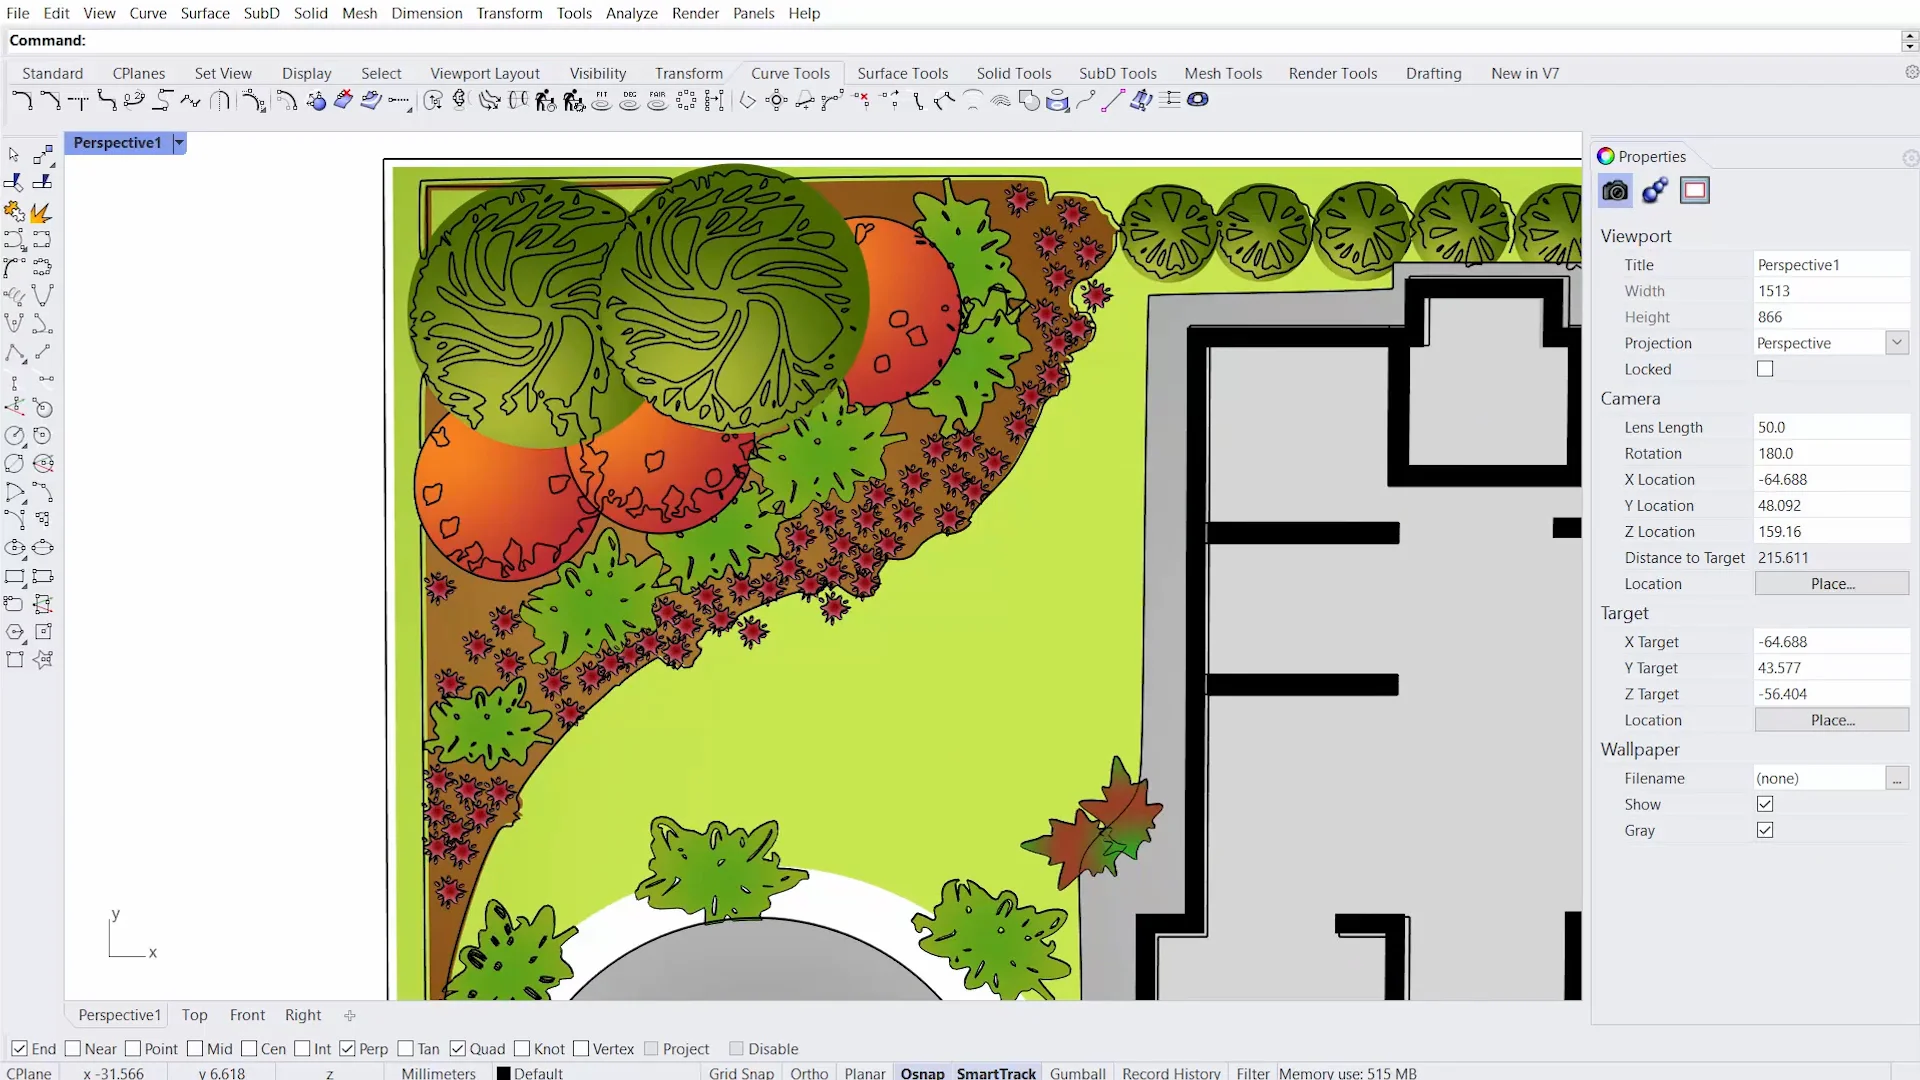Screen dimensions: 1920x1080
Task: Uncheck the Wallpaper Gray checkbox
Action: click(x=1765, y=830)
